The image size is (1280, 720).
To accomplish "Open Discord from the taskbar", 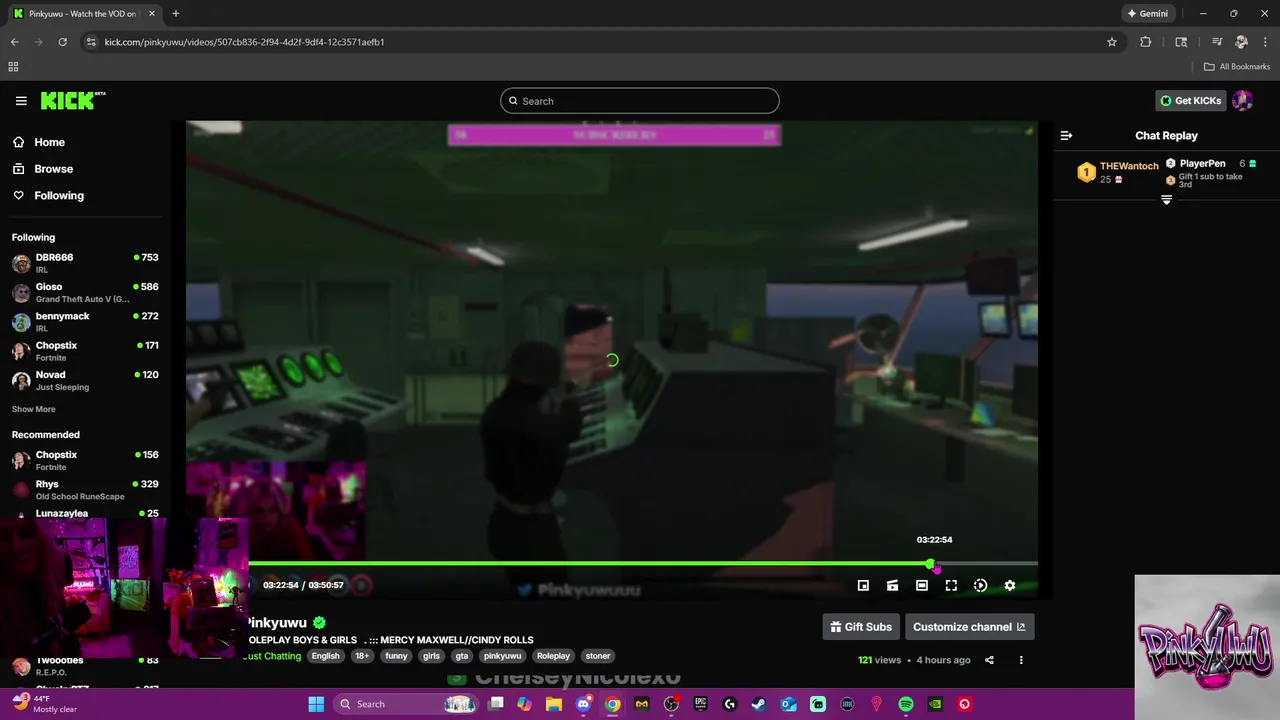I will pyautogui.click(x=583, y=704).
